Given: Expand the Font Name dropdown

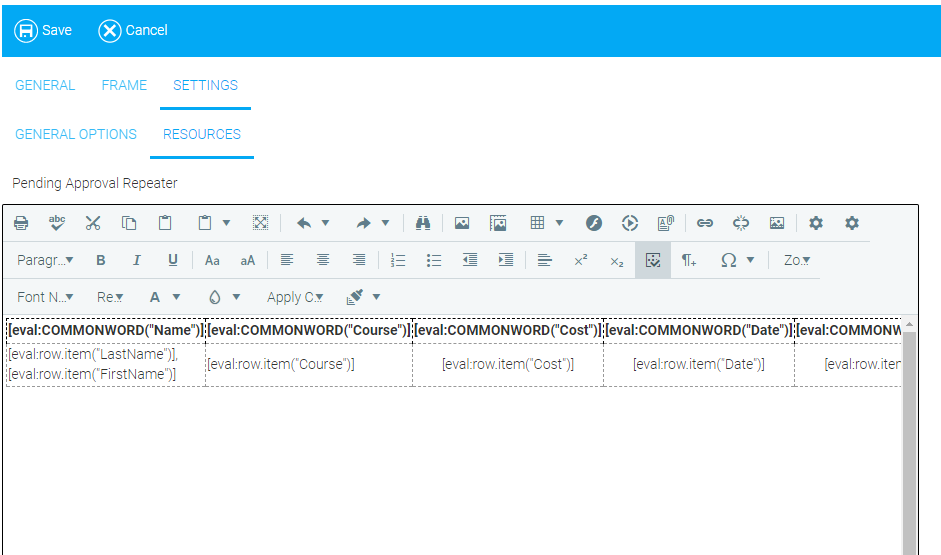Looking at the screenshot, I should (x=45, y=297).
